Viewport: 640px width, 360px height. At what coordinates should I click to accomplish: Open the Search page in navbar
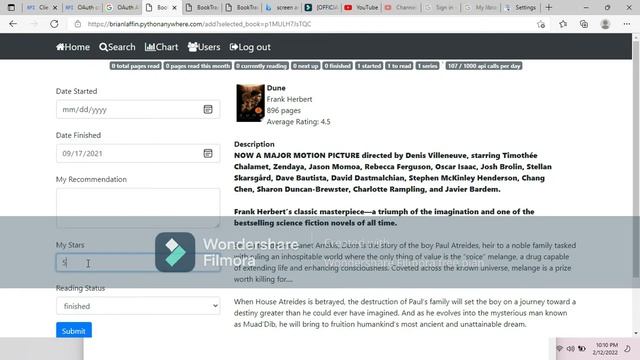tap(117, 47)
